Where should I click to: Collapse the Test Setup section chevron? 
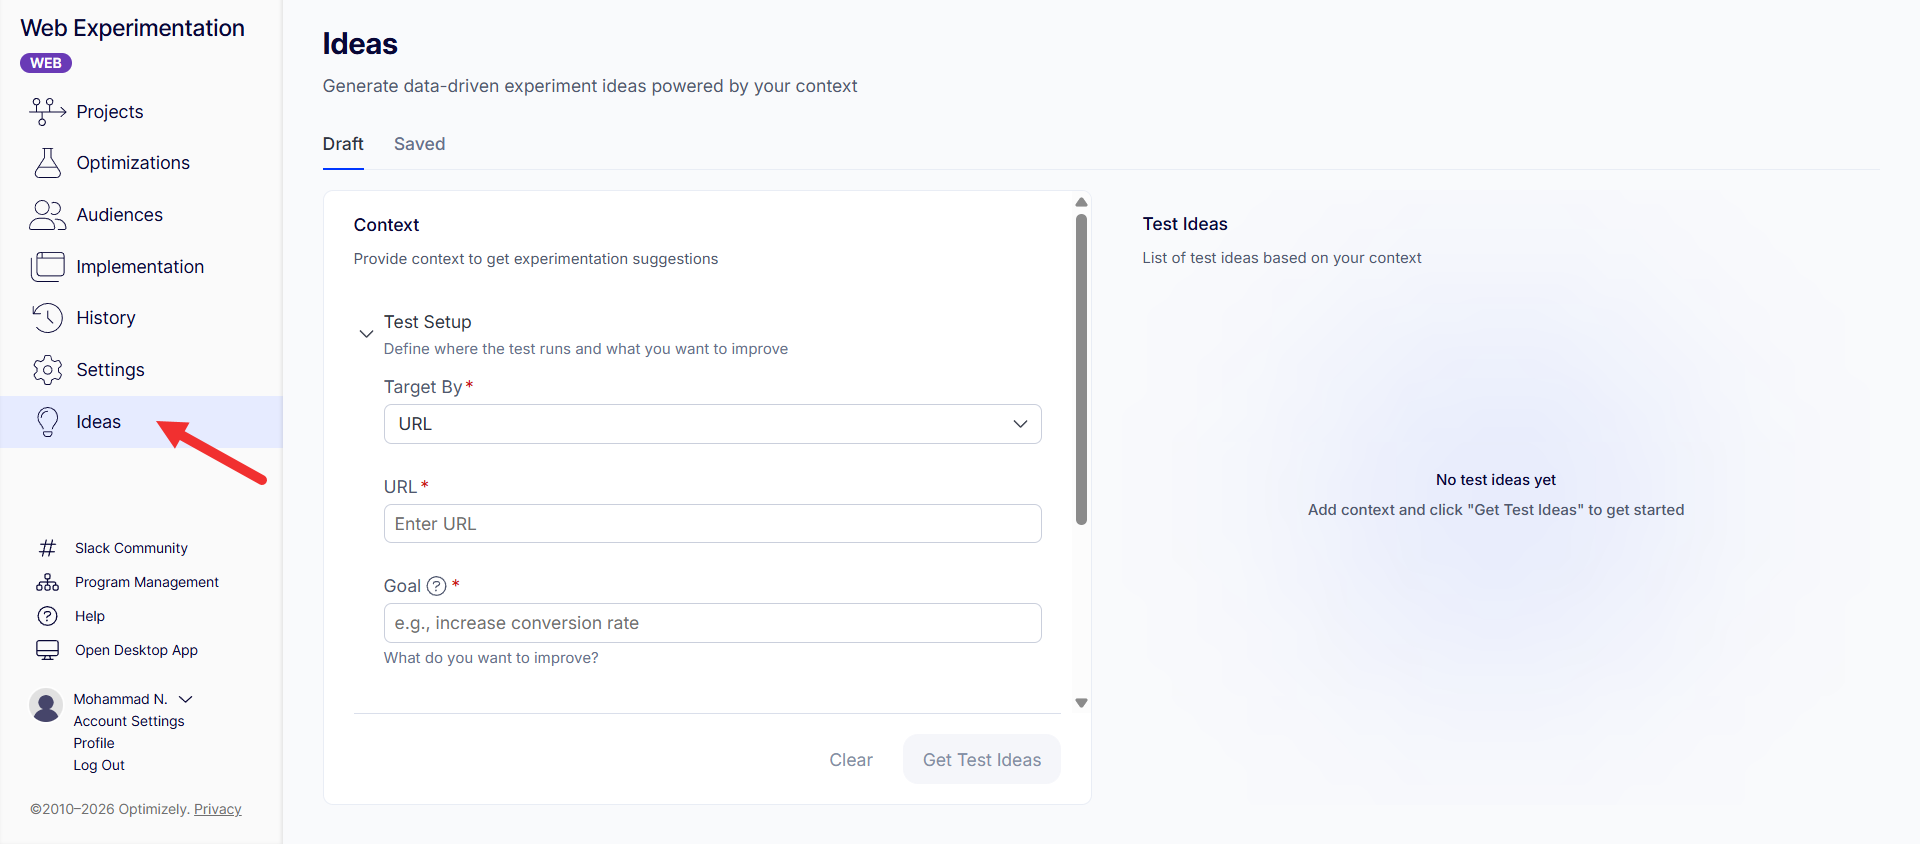pos(366,334)
